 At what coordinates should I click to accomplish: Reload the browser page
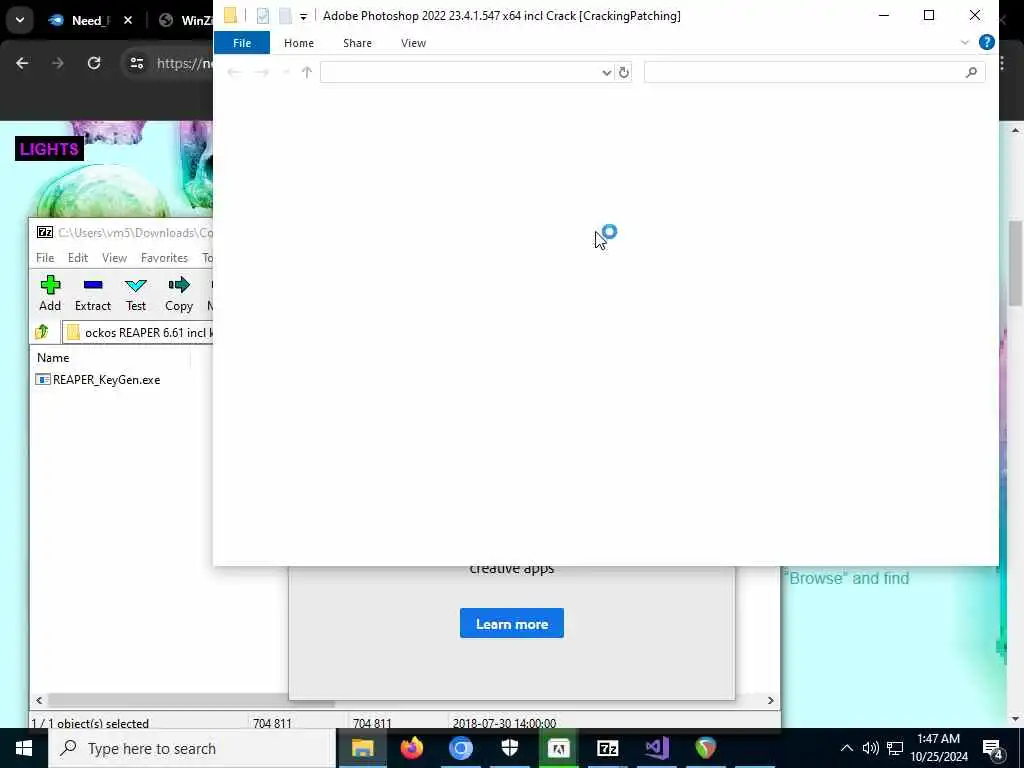point(94,63)
